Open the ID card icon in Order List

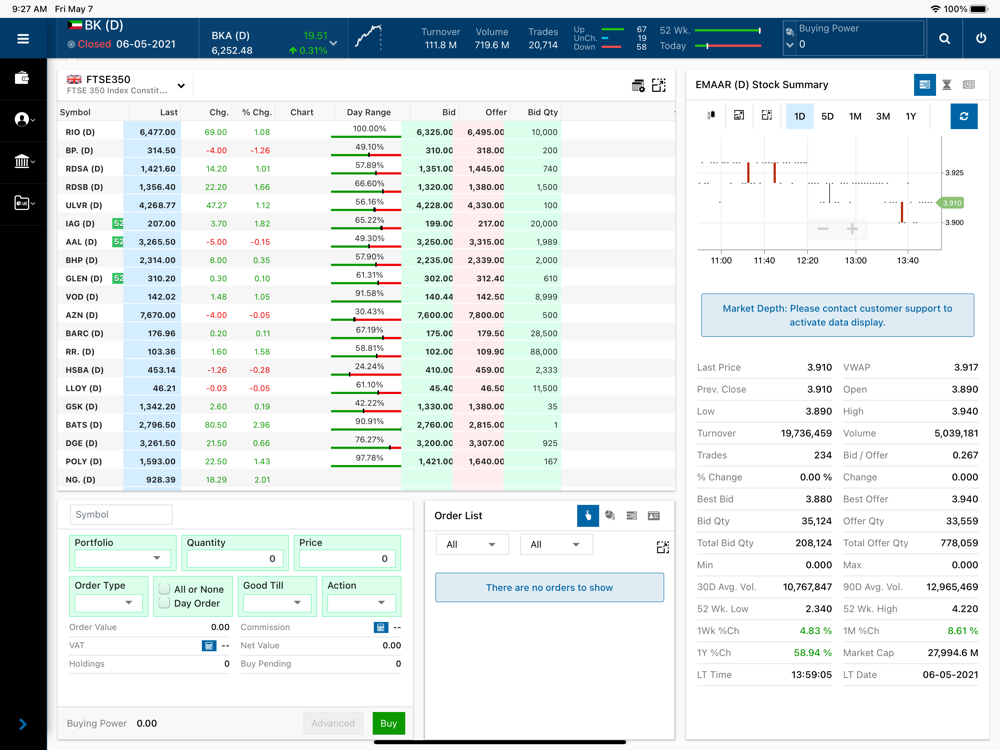click(654, 515)
